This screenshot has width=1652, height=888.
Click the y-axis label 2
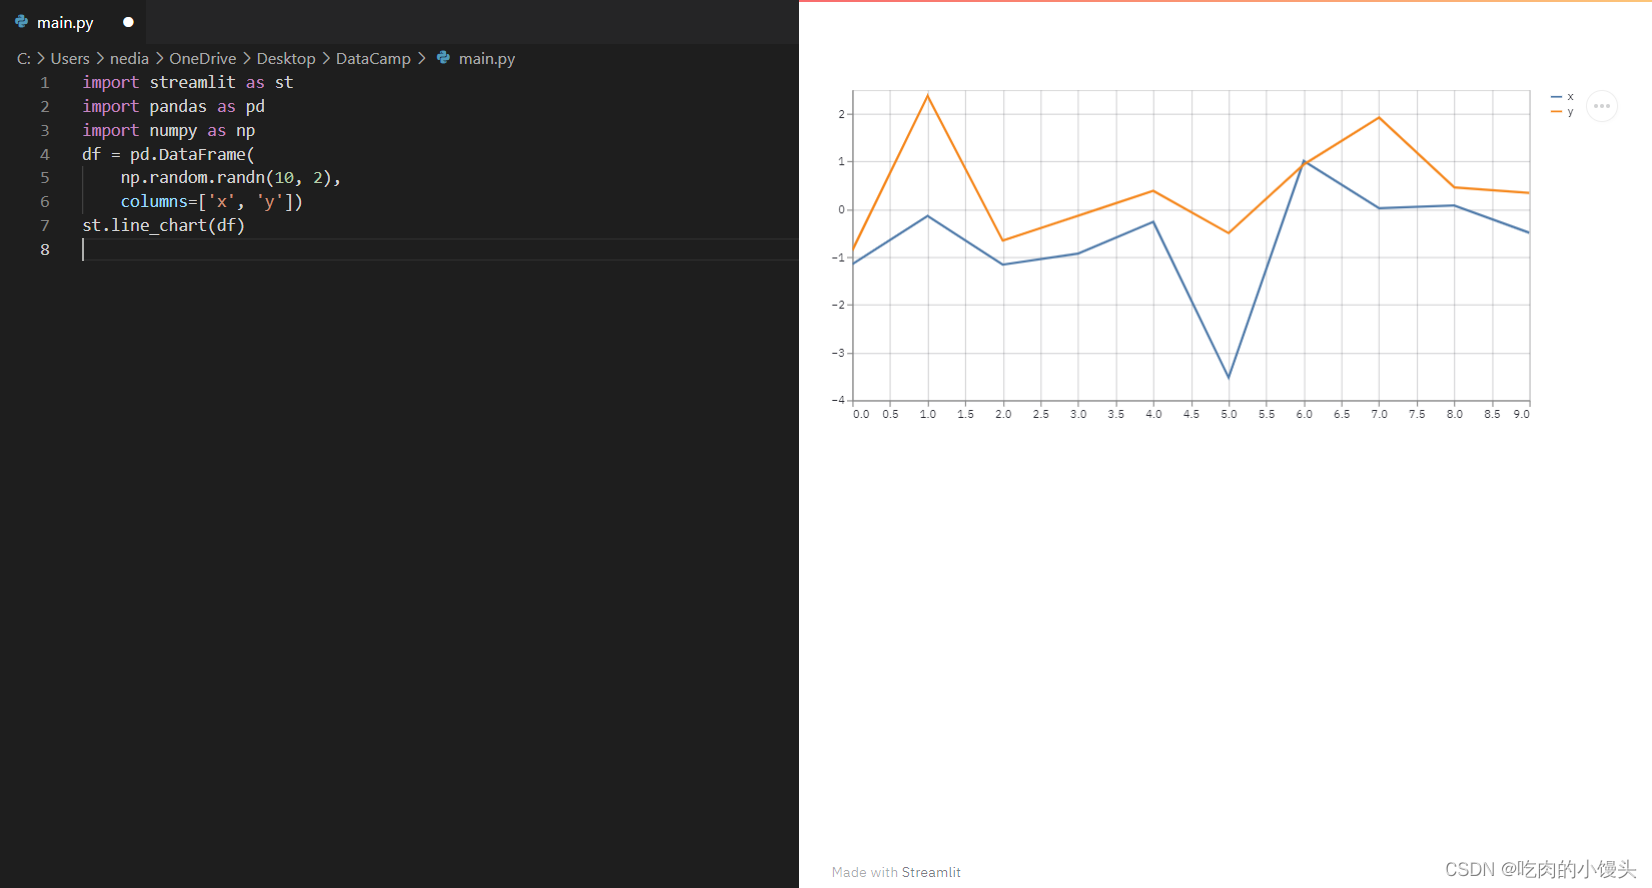(x=841, y=114)
